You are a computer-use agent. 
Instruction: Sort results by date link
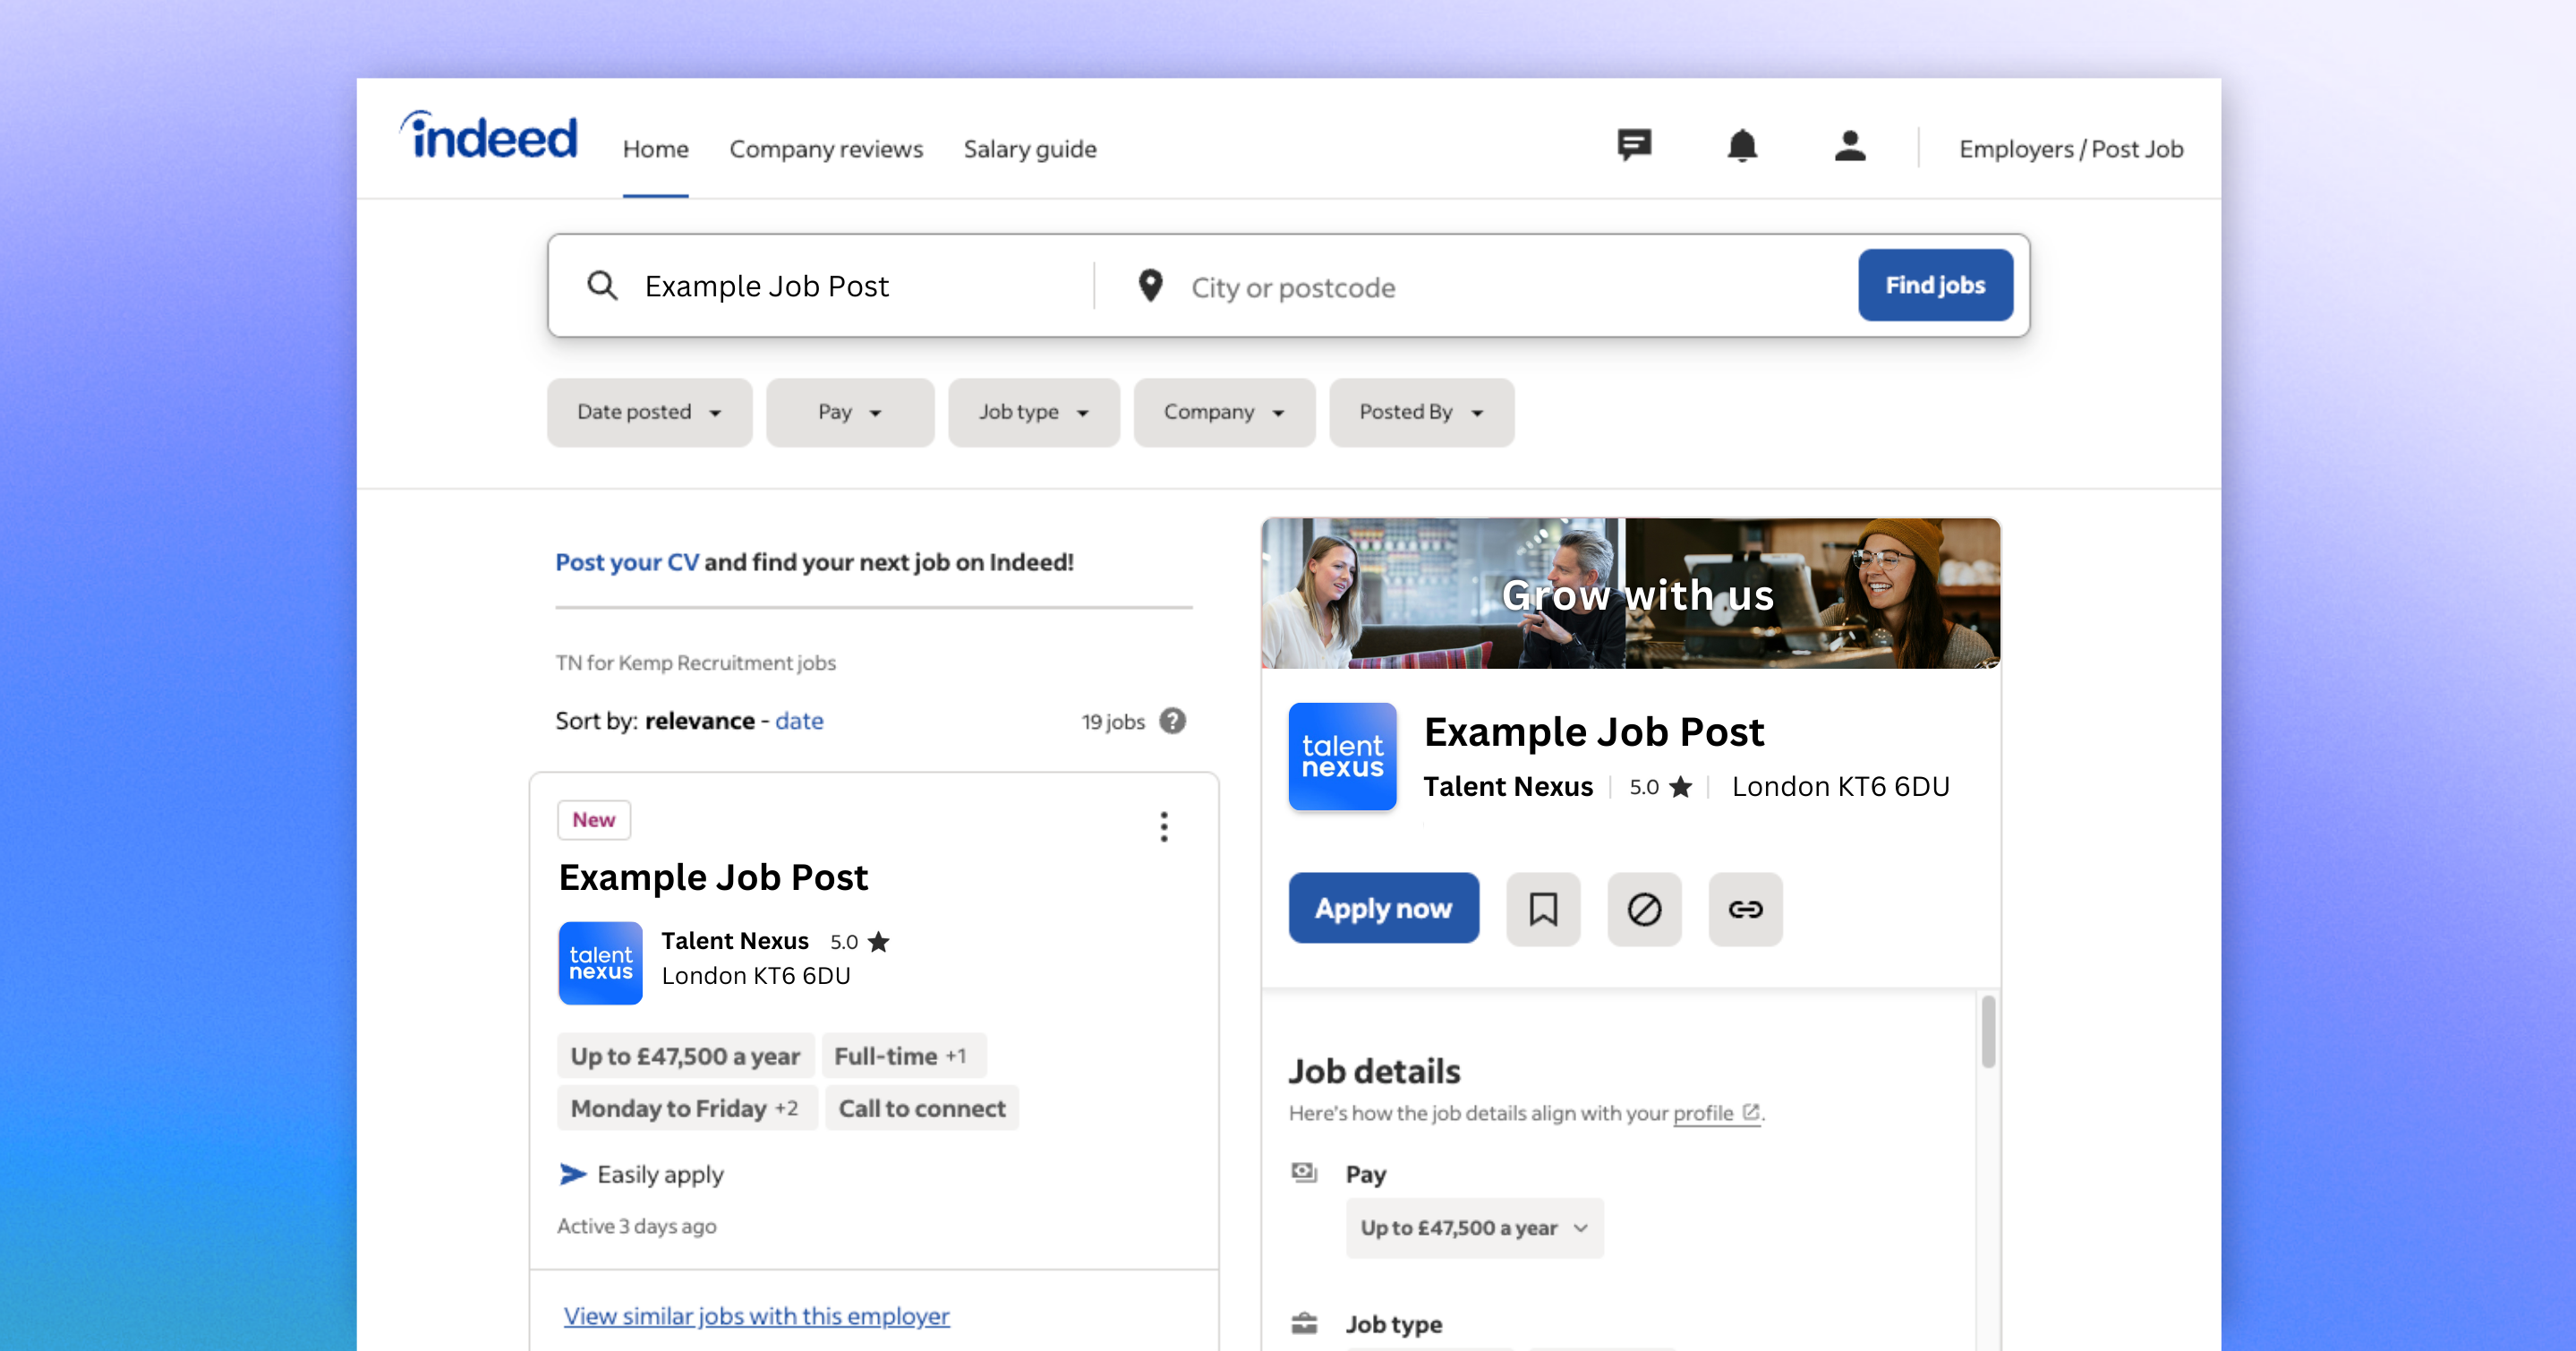(x=799, y=721)
